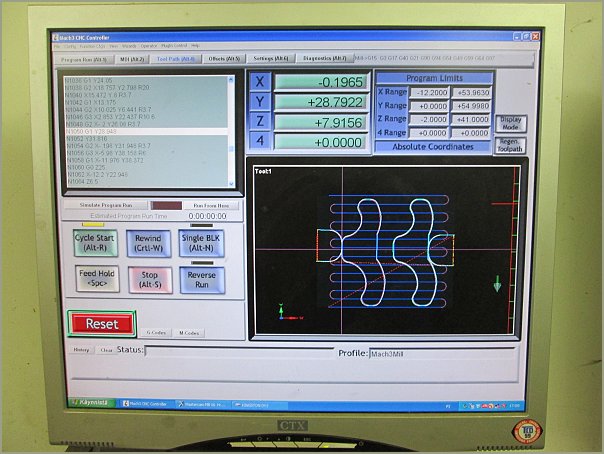Image resolution: width=604 pixels, height=454 pixels.
Task: Switch to the MDI (Alt-2) tab
Action: click(x=138, y=59)
